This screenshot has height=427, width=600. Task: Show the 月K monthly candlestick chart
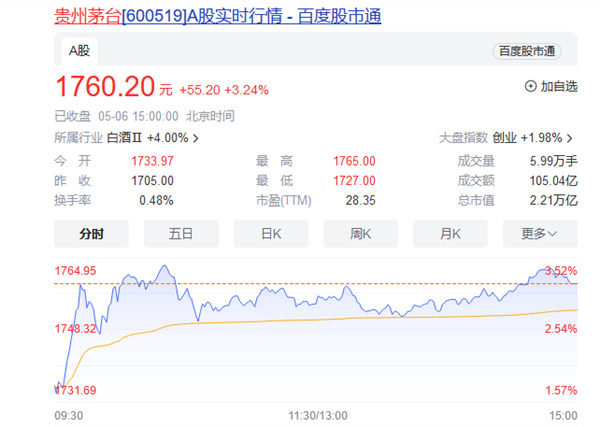(451, 234)
